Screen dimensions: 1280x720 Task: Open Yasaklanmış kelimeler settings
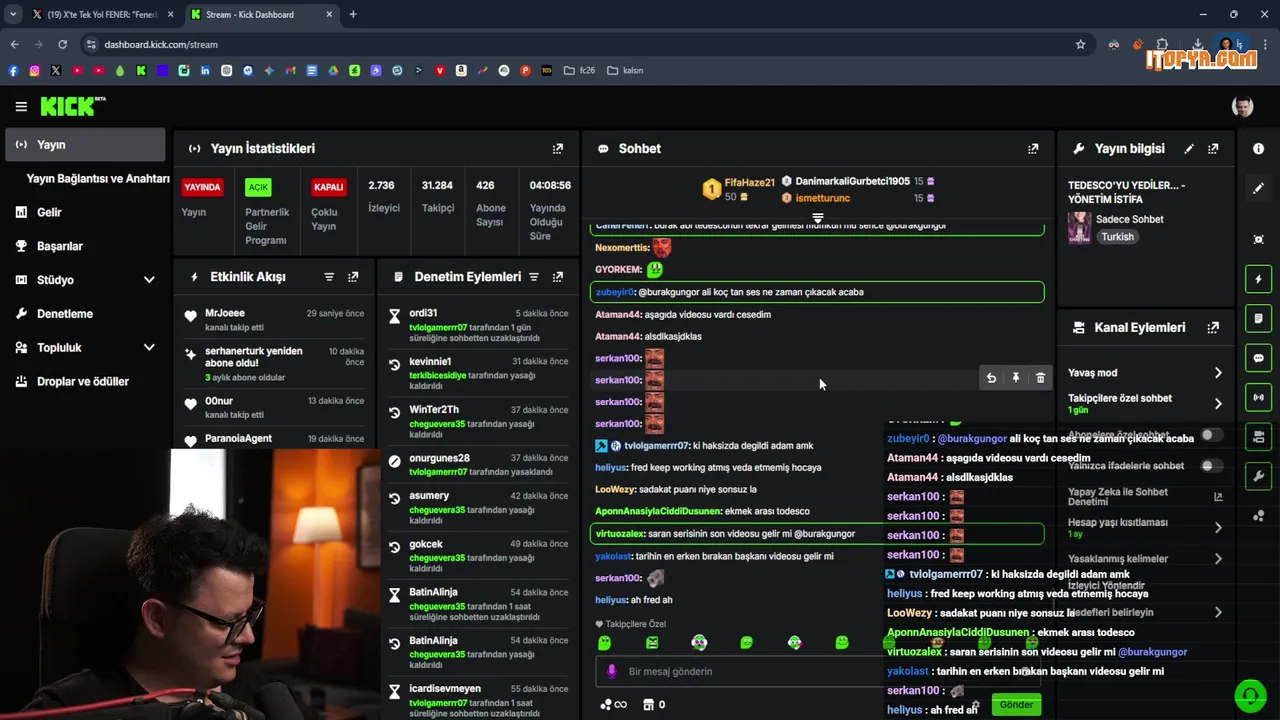[x=1218, y=559]
